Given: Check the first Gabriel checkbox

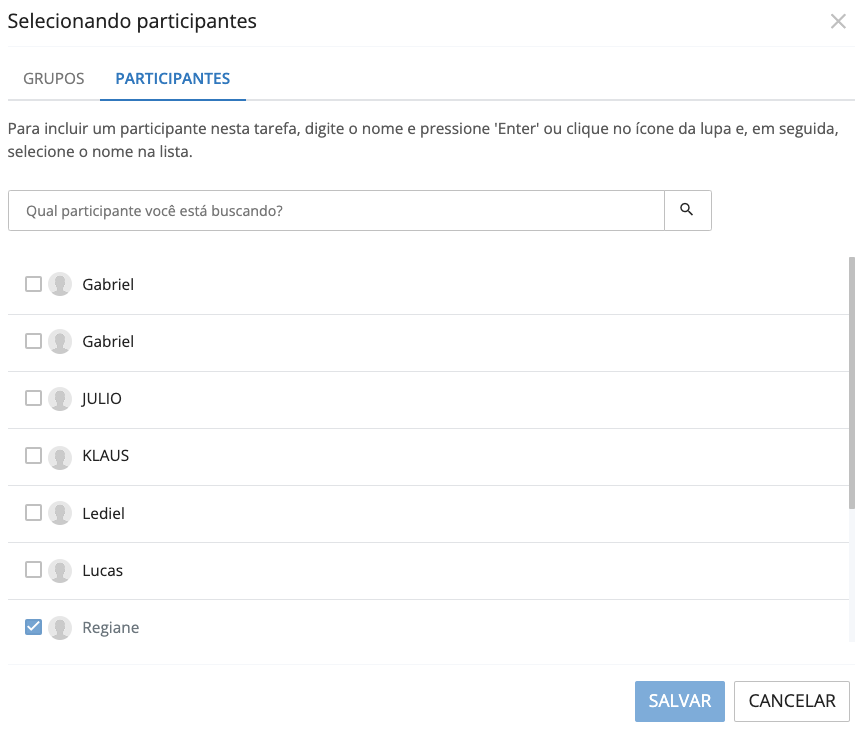Looking at the screenshot, I should coord(32,284).
